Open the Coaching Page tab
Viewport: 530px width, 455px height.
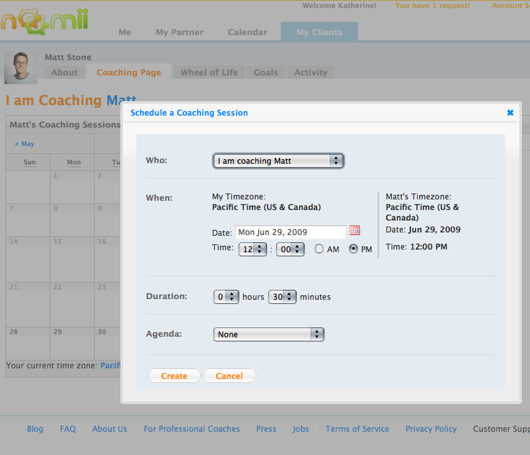129,72
